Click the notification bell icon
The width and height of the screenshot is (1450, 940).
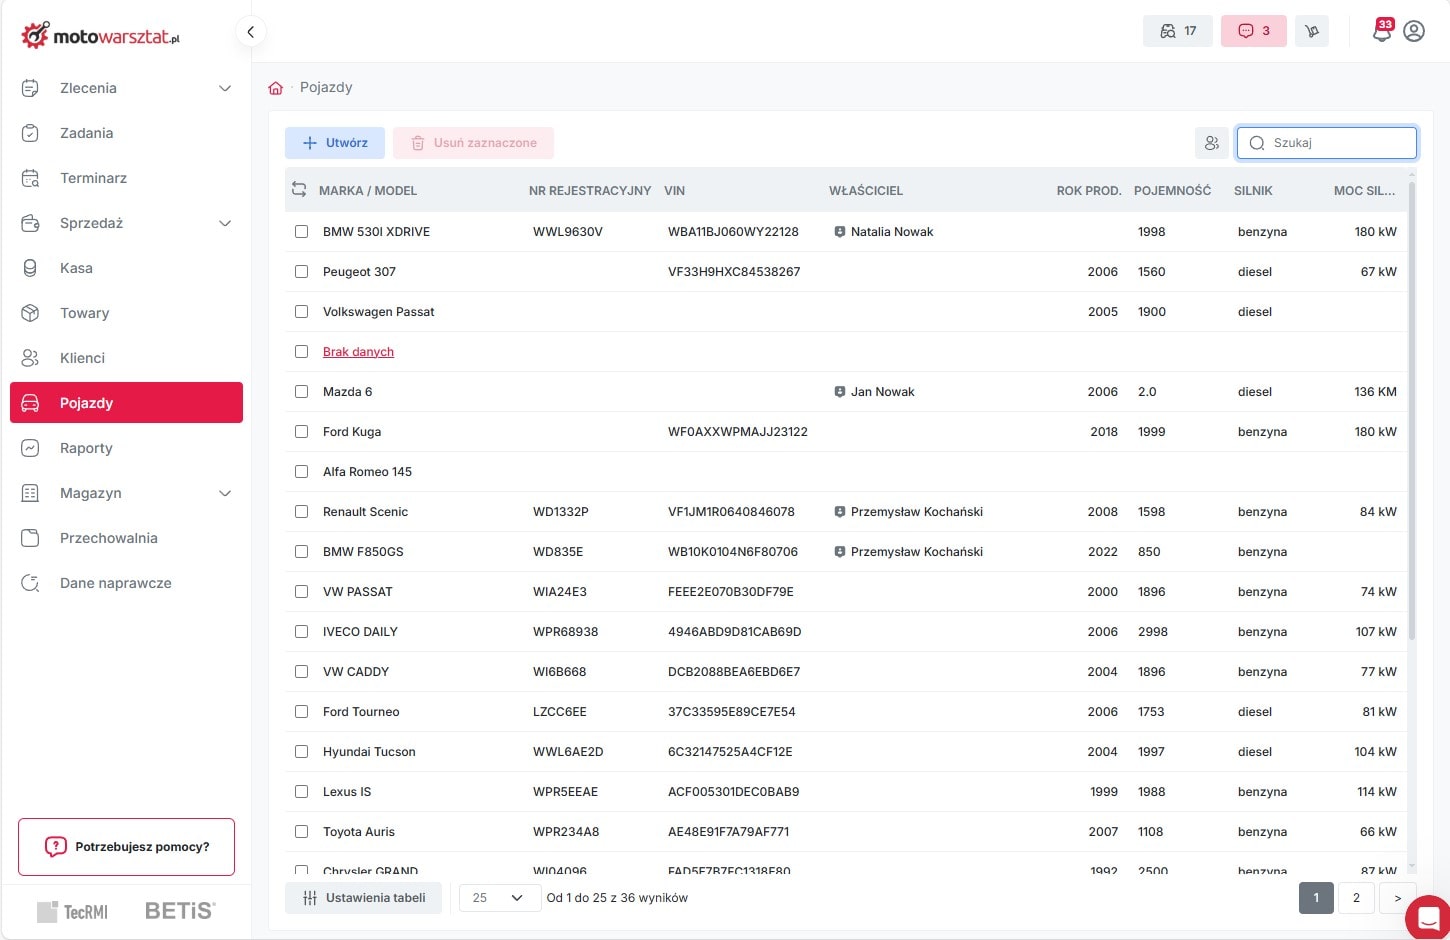[1381, 32]
